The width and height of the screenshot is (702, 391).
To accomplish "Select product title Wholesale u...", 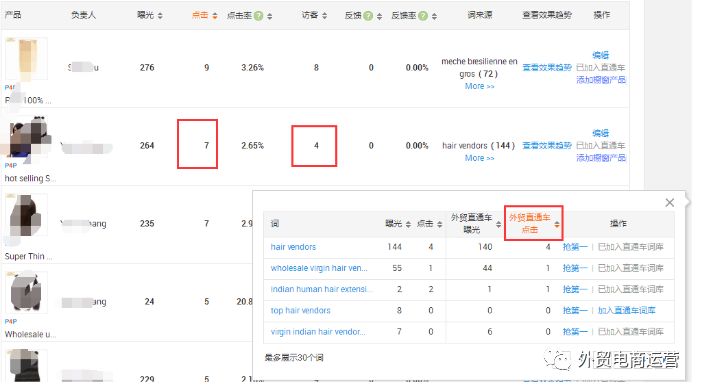I will point(30,334).
